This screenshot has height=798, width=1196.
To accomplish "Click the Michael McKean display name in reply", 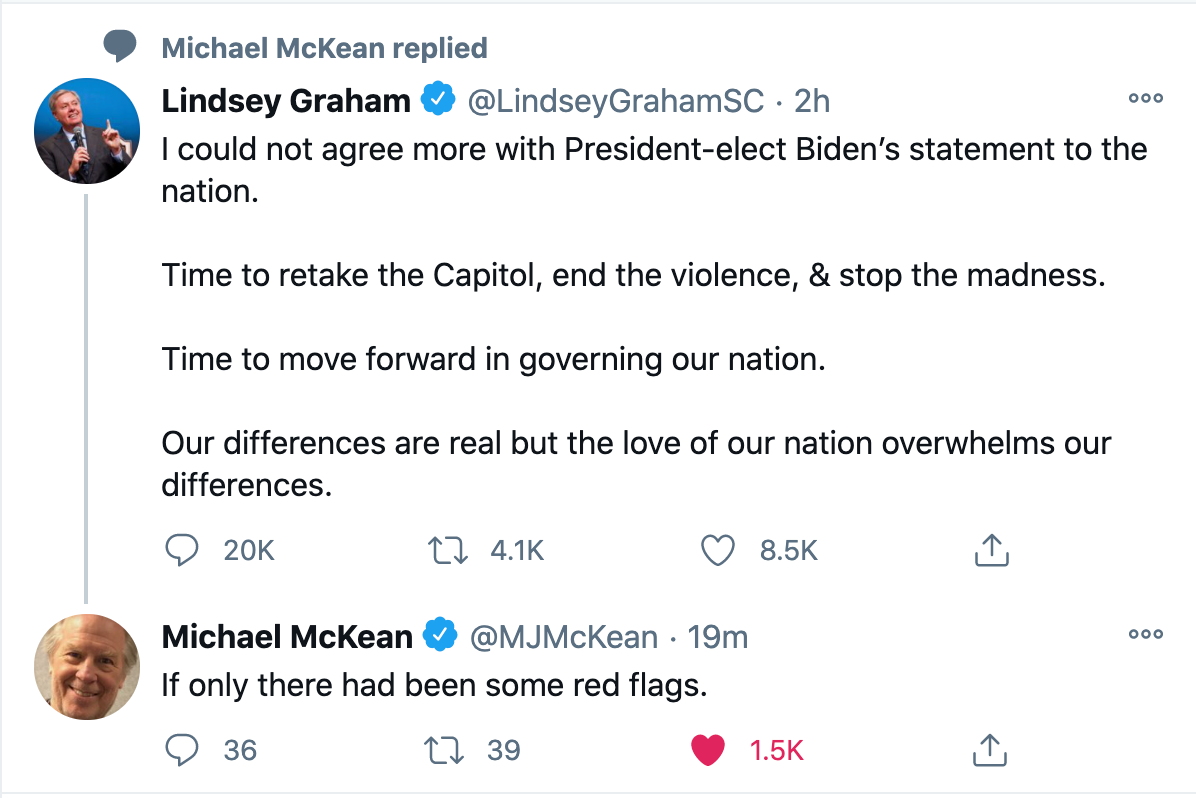I will click(287, 637).
